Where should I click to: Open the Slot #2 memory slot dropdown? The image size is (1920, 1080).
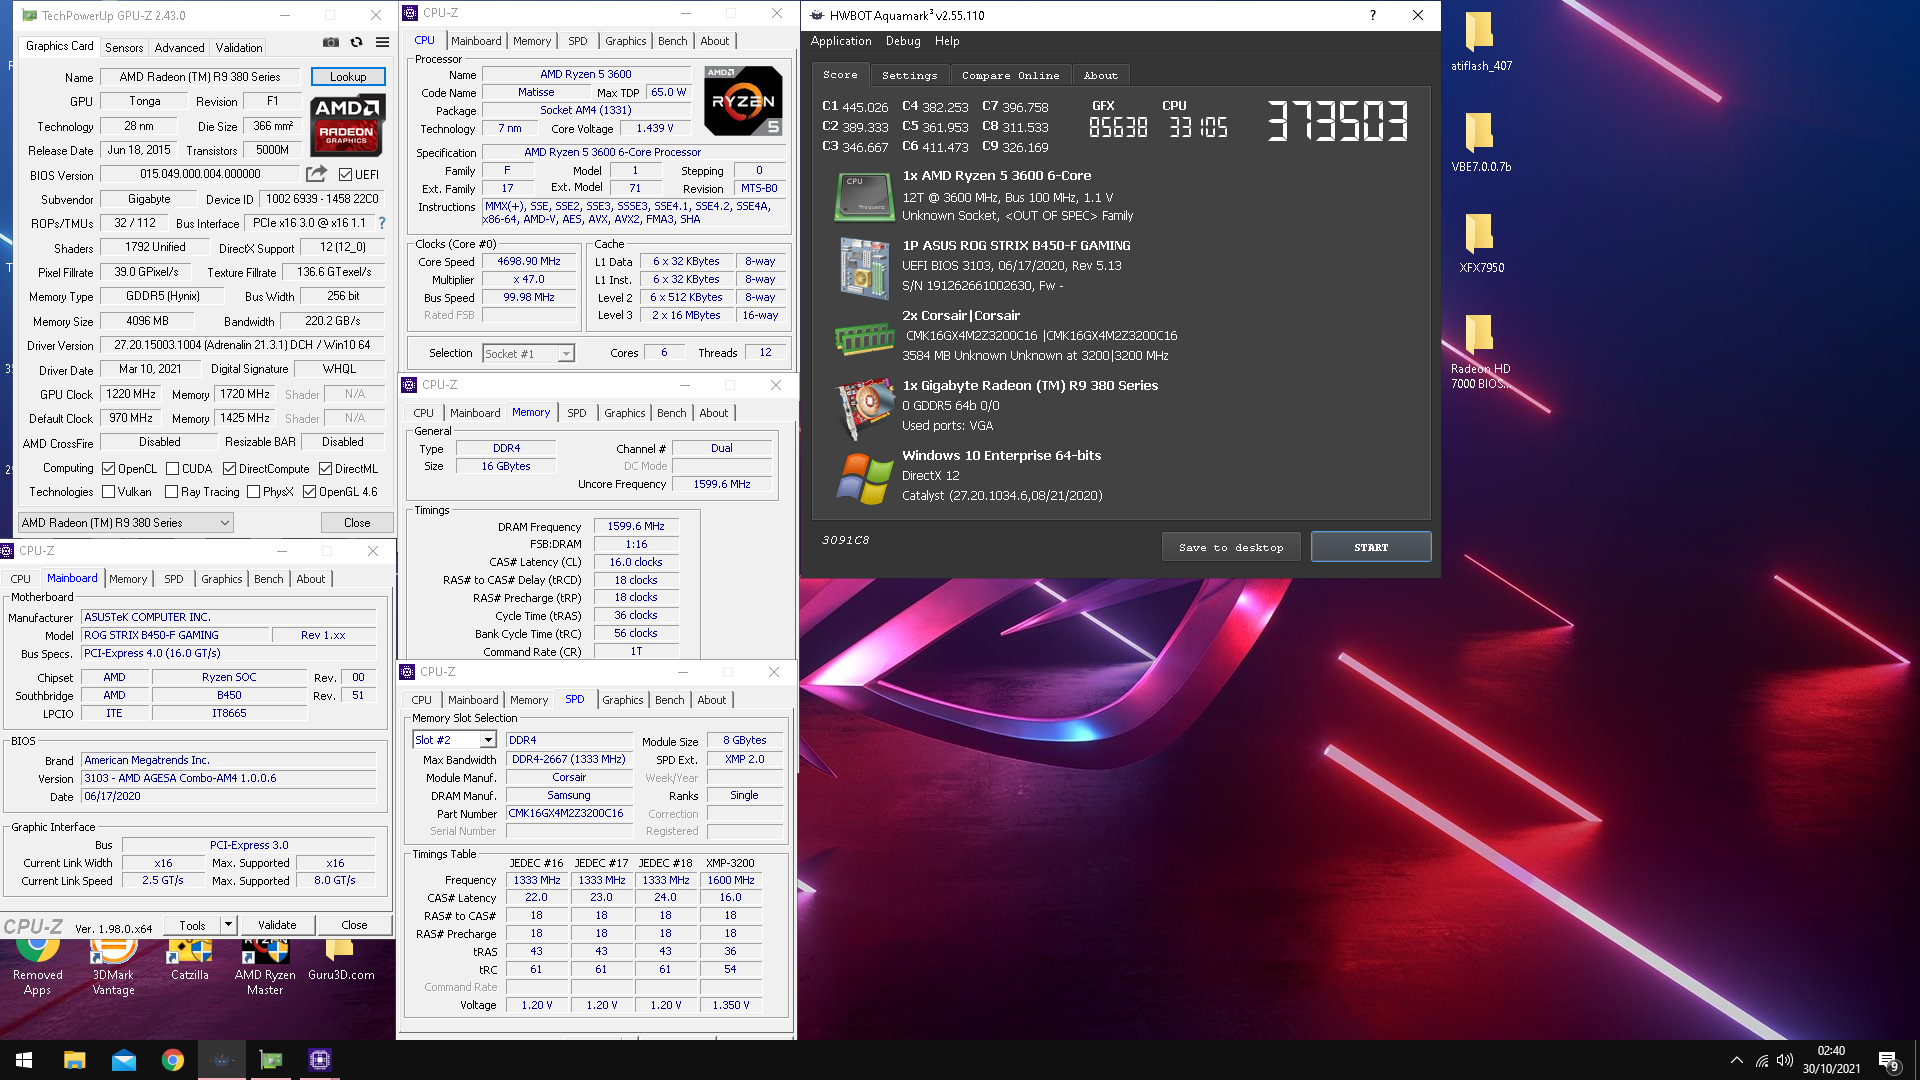coord(454,740)
